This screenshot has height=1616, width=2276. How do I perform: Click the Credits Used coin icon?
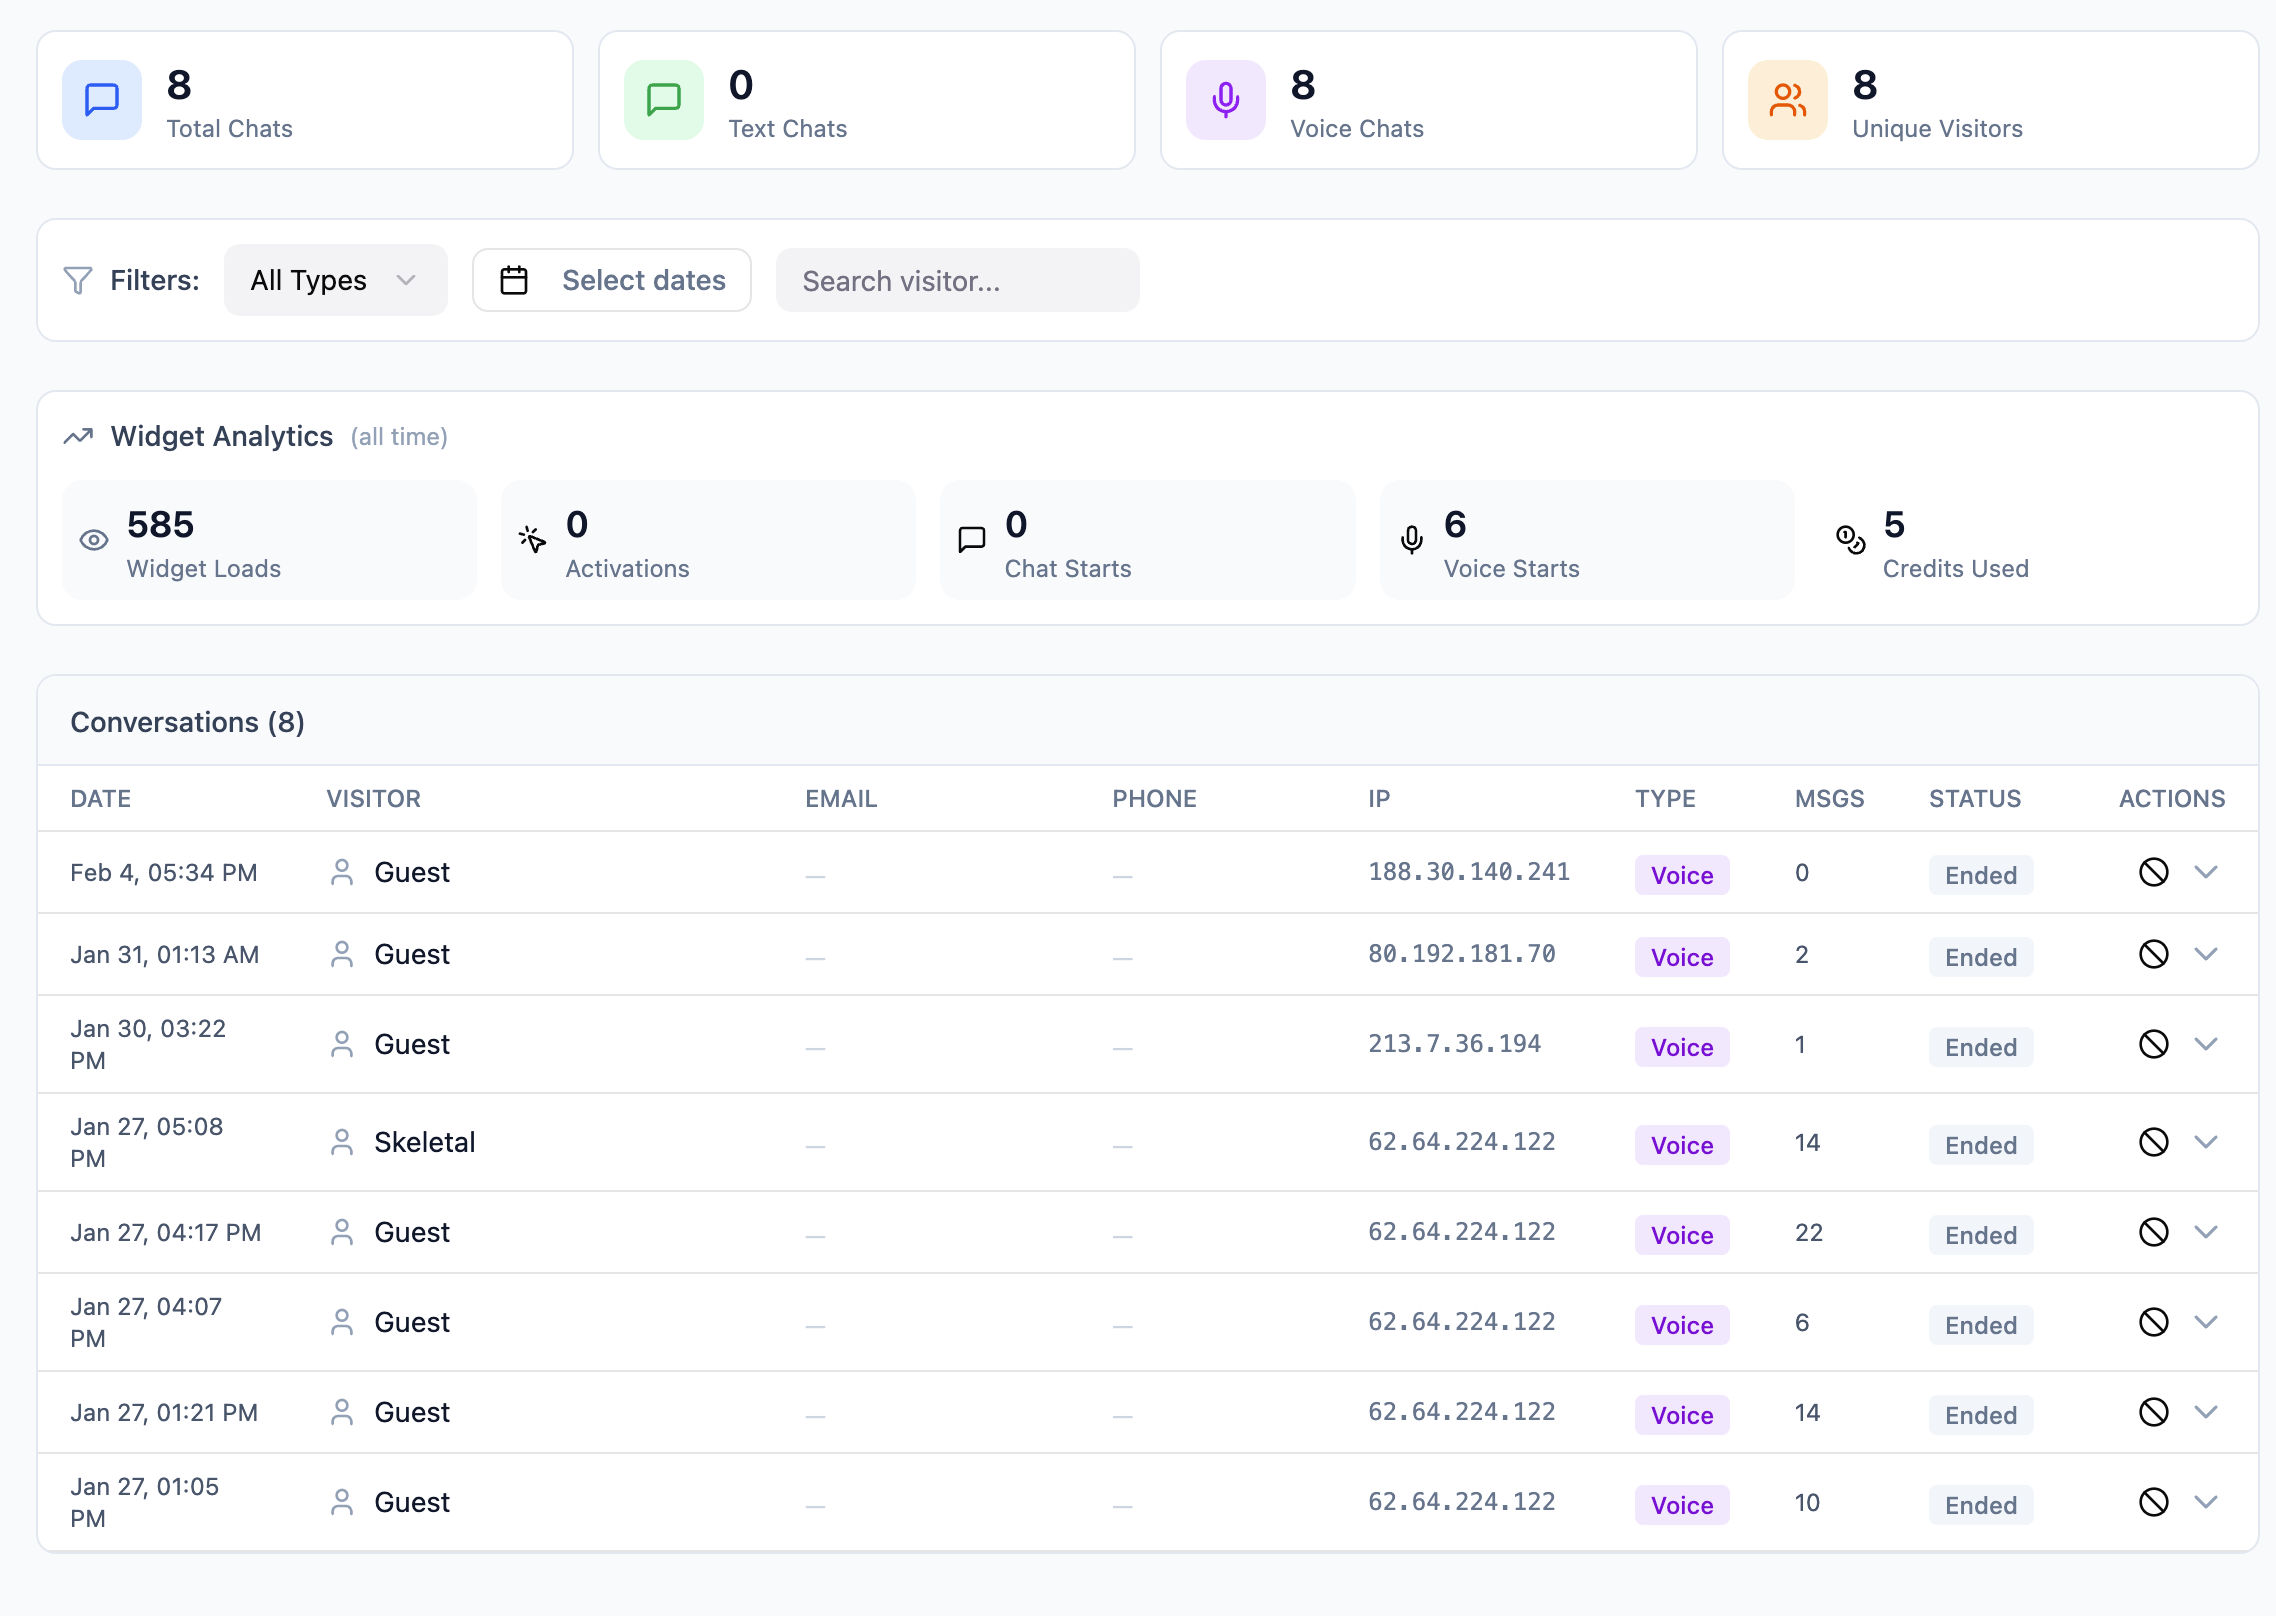tap(1851, 539)
